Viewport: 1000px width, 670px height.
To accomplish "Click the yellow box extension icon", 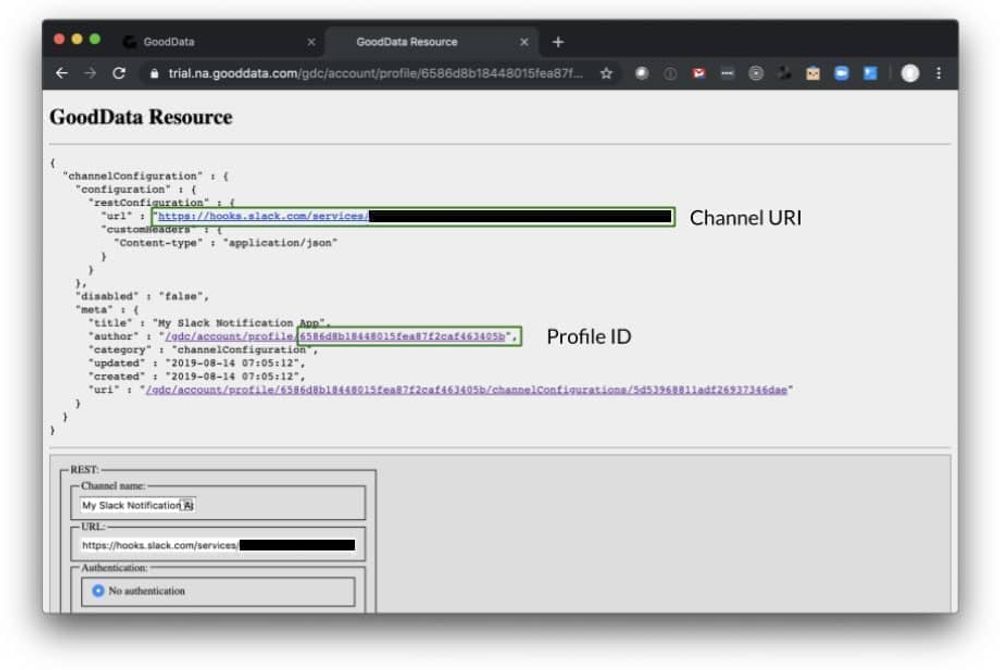I will coord(812,73).
